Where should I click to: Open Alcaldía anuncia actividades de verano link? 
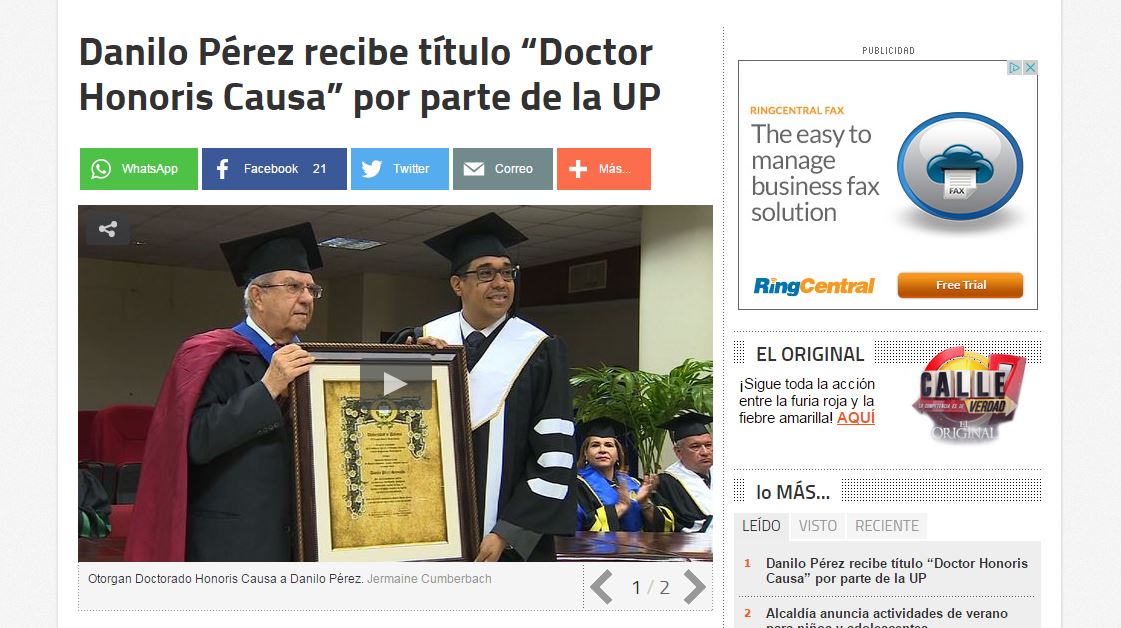887,619
